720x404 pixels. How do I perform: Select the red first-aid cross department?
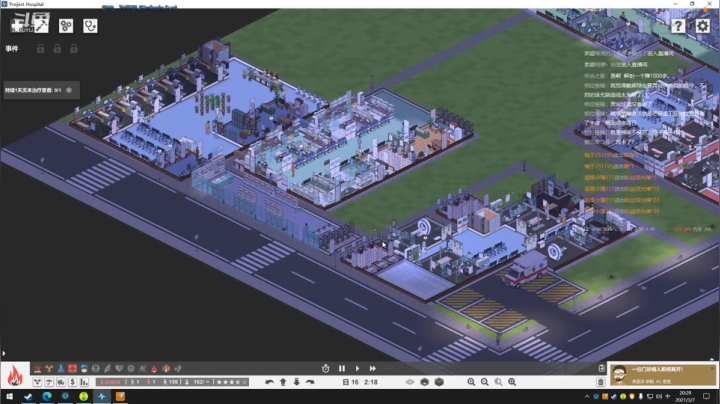73,368
